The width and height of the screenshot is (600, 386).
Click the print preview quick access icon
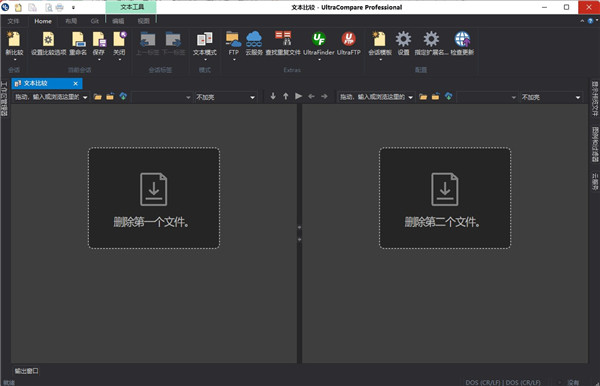pos(49,7)
